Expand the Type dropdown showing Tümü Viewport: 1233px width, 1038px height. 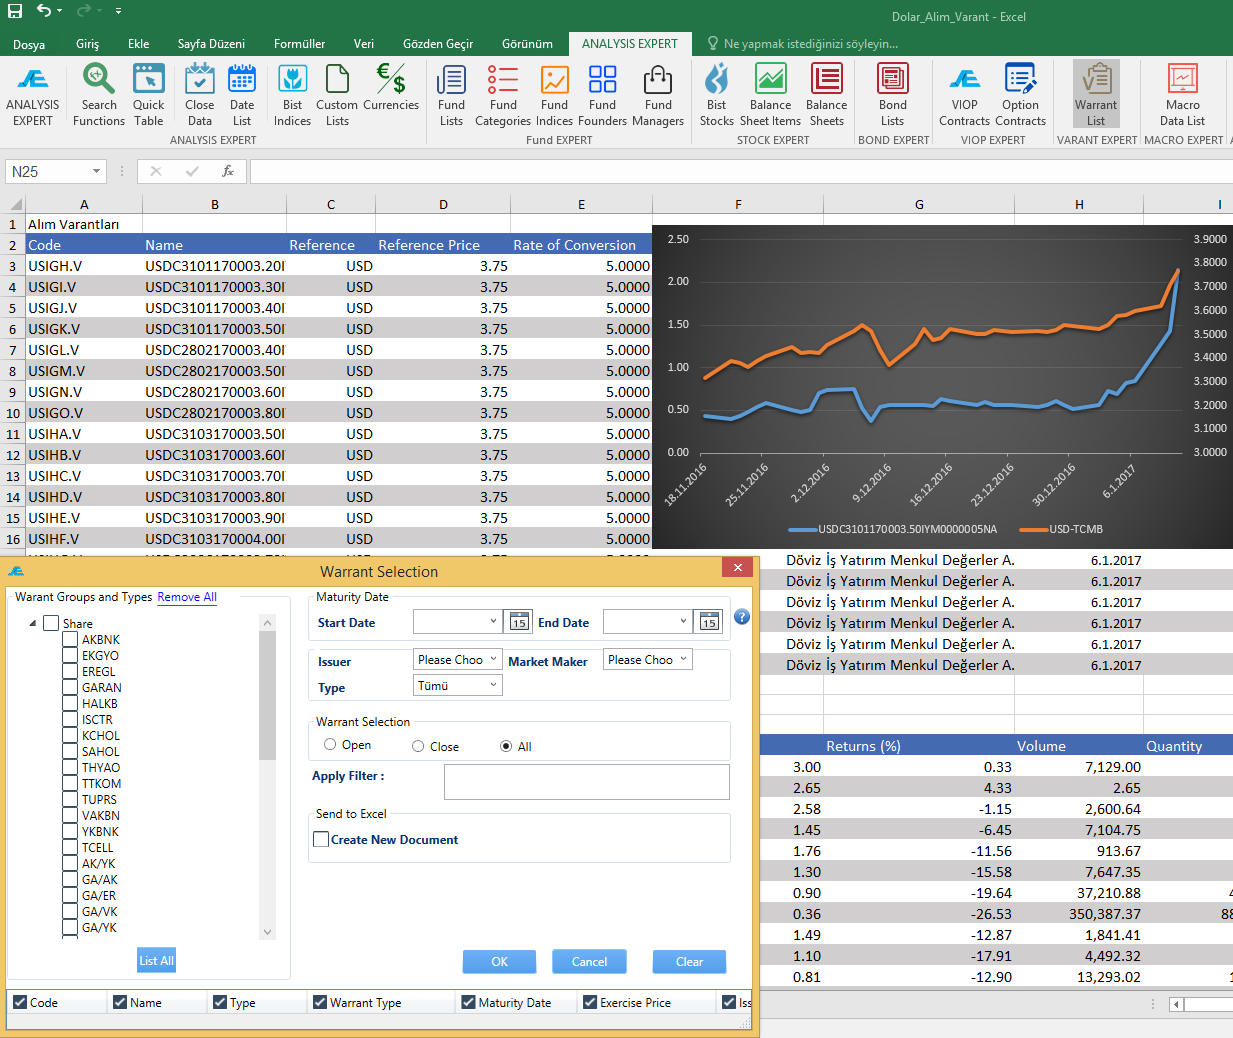(457, 686)
